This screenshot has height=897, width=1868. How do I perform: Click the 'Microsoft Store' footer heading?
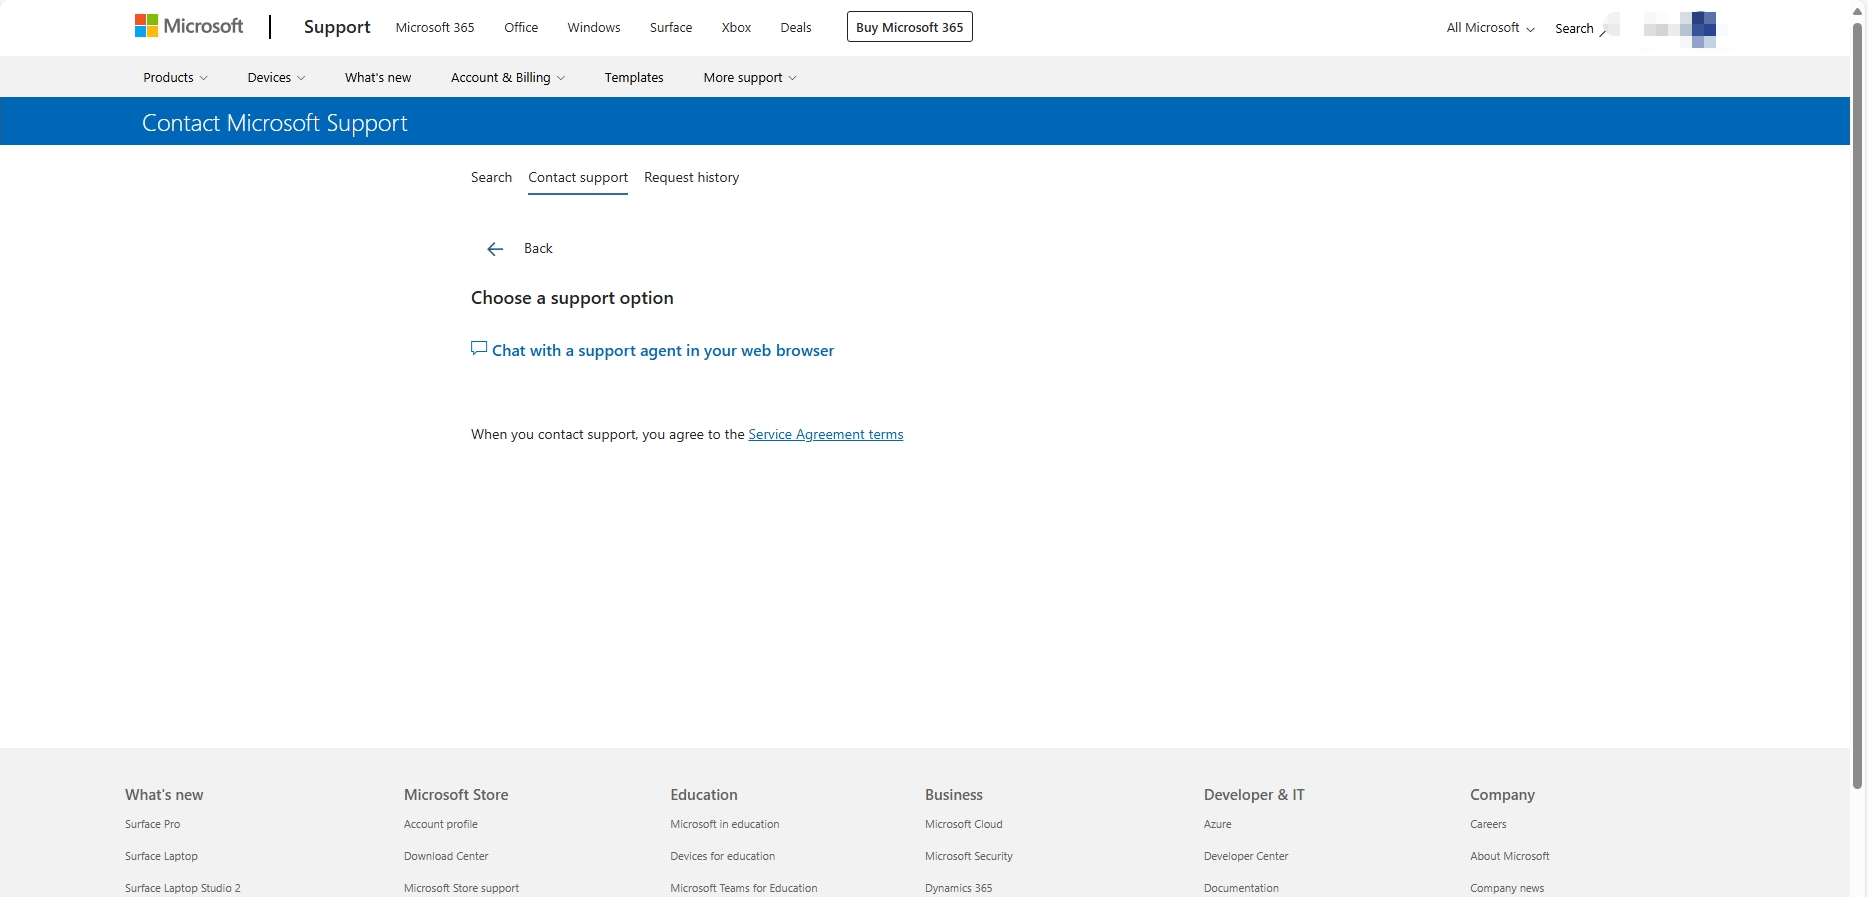point(456,795)
